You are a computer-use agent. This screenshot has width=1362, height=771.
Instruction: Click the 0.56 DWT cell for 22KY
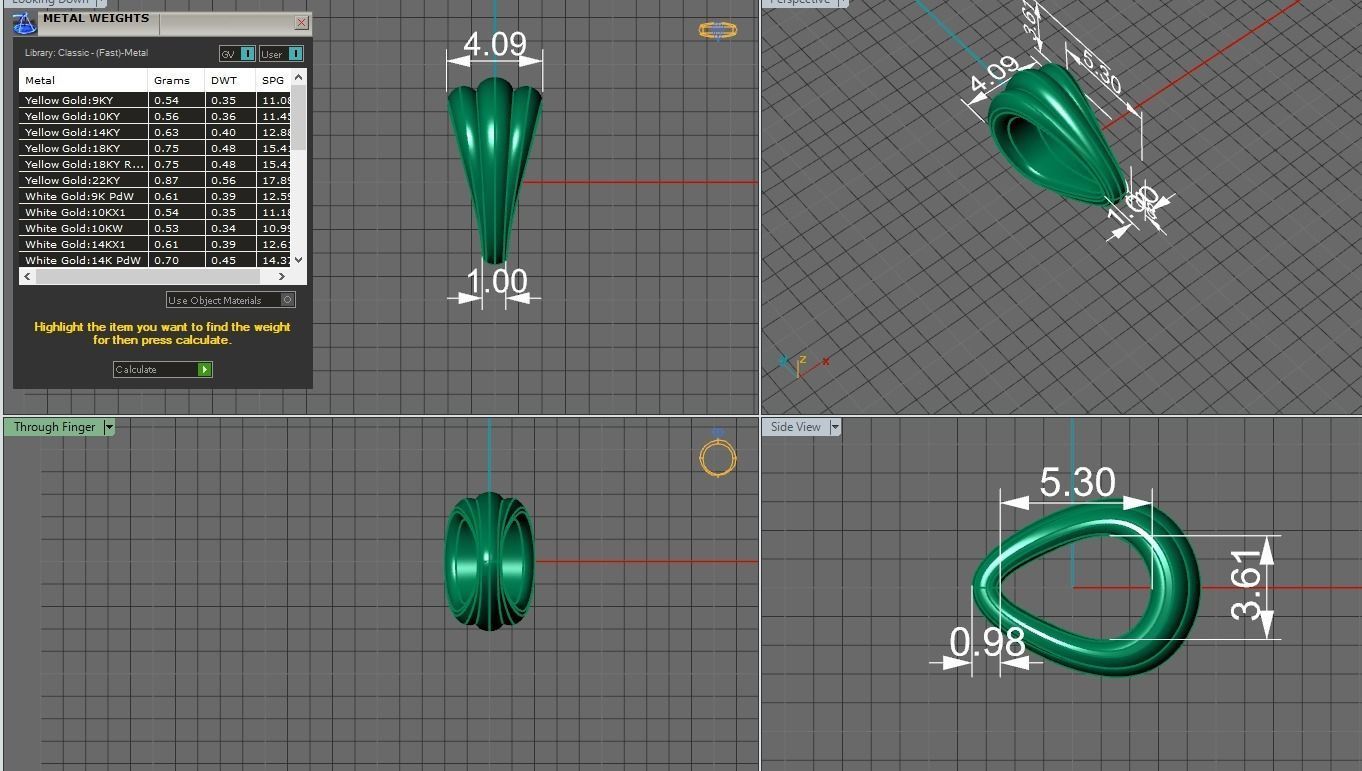click(231, 180)
